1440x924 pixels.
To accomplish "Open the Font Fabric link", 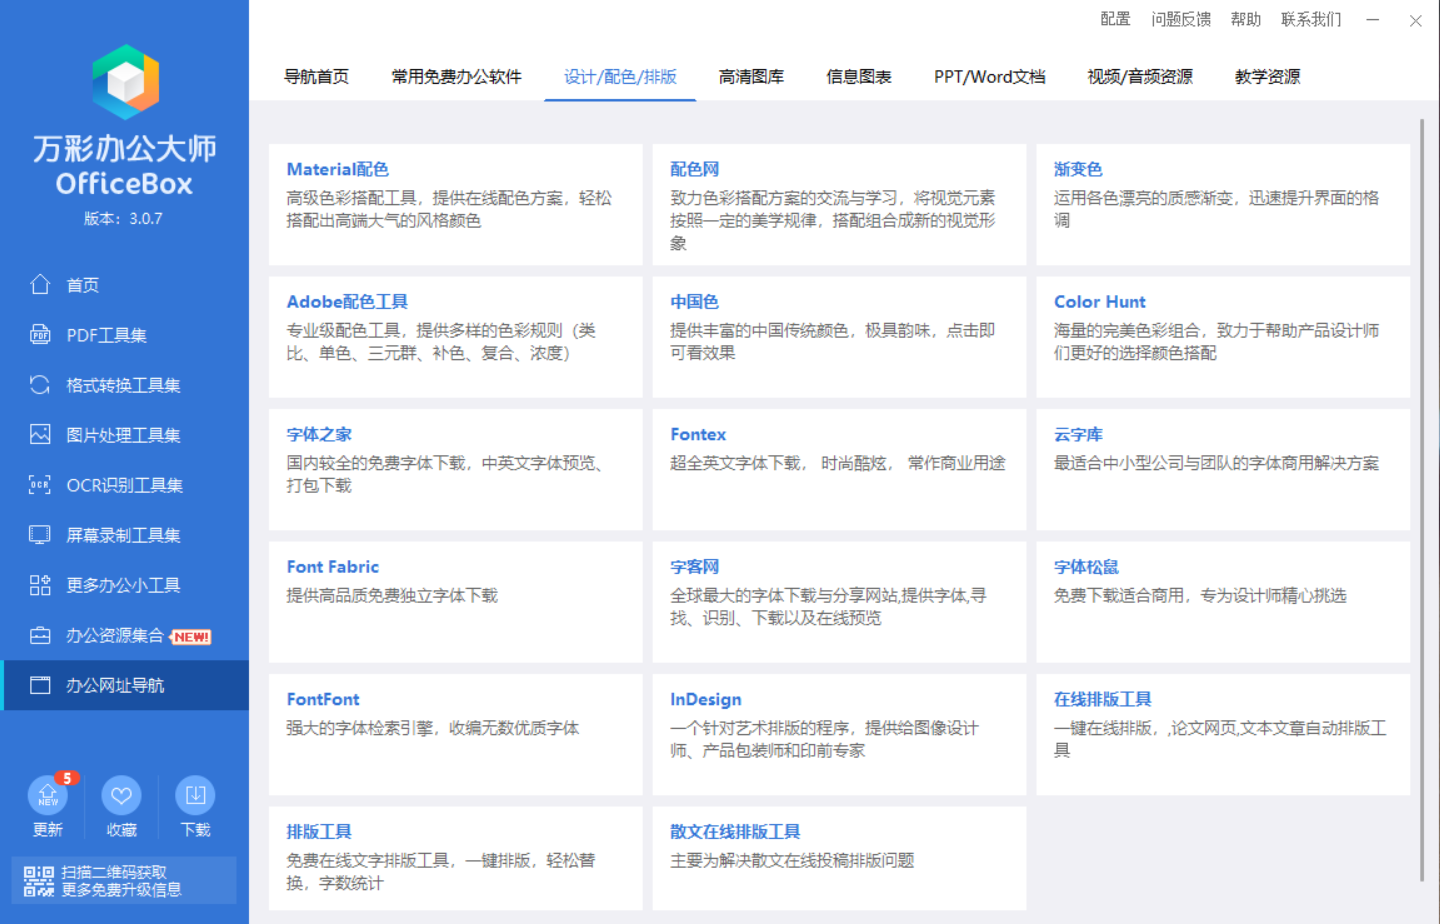I will tap(333, 567).
